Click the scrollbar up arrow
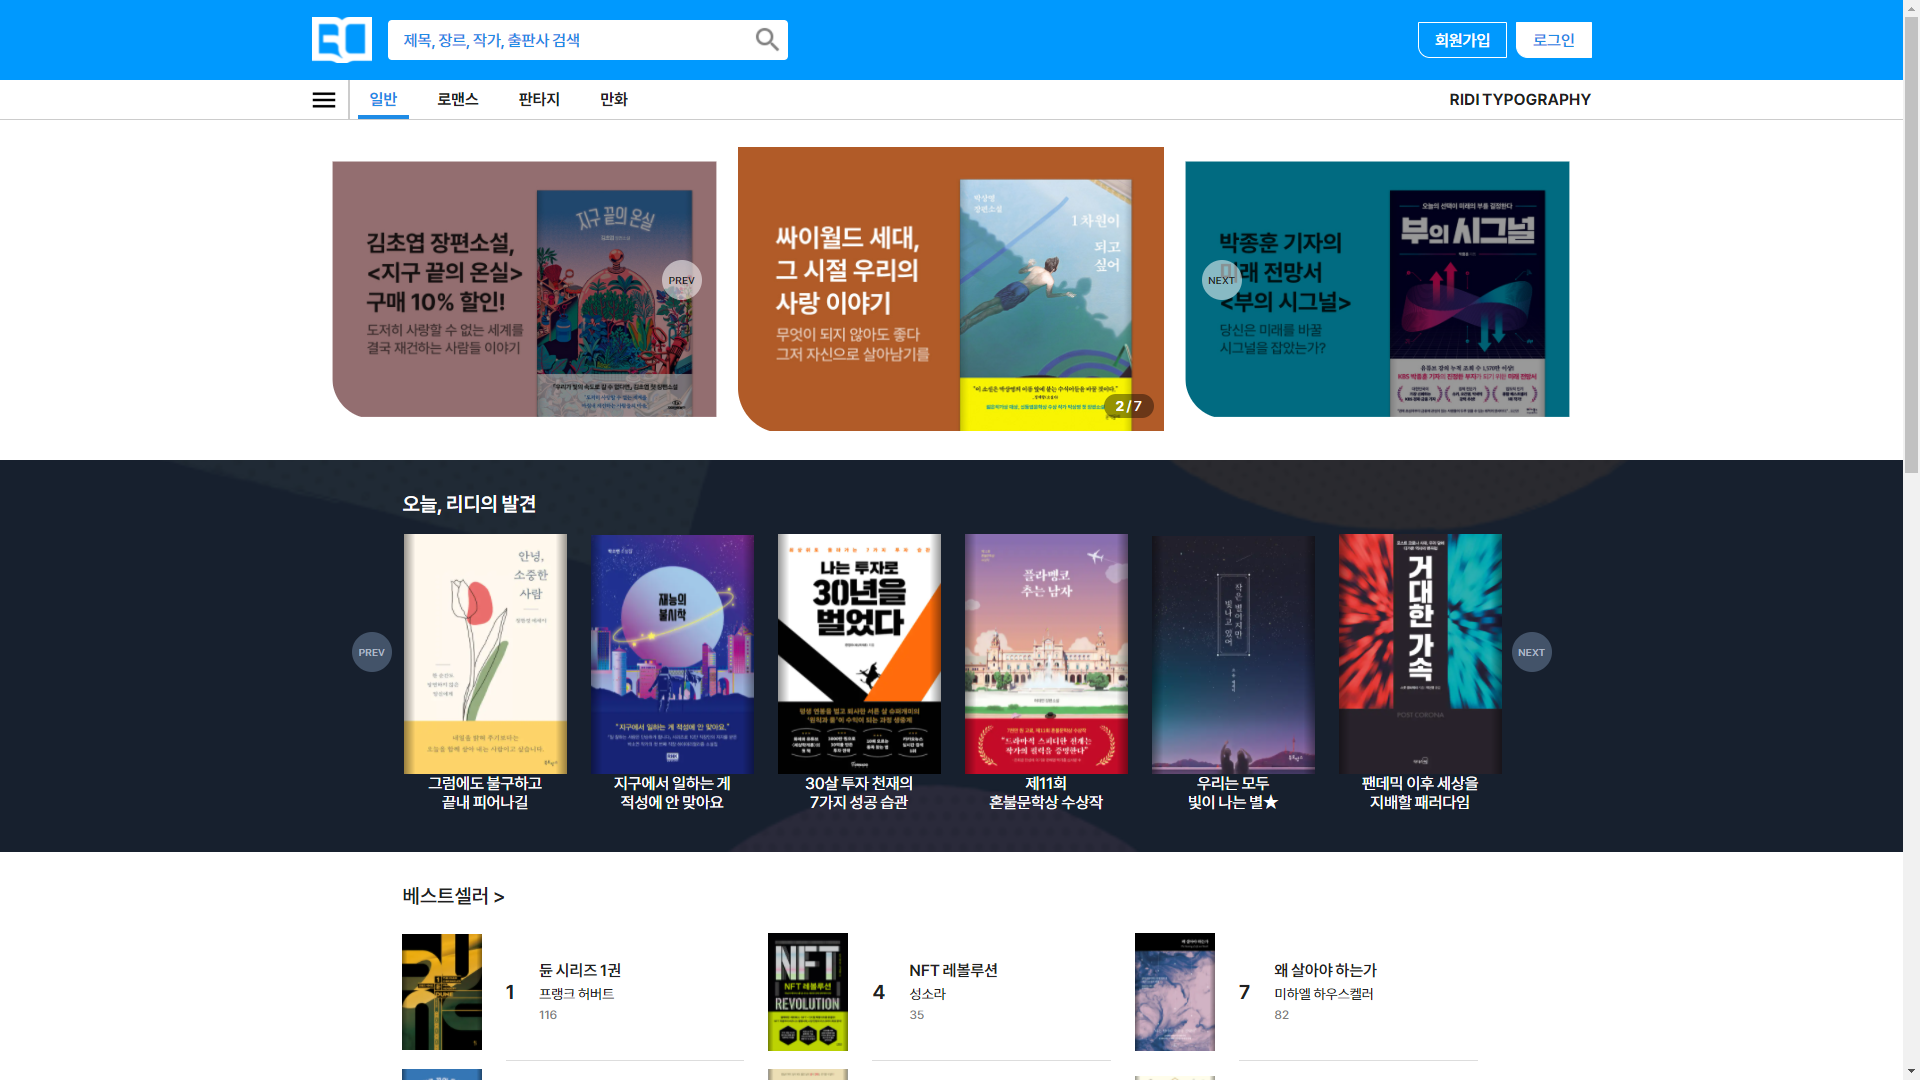The height and width of the screenshot is (1080, 1920). click(x=1911, y=7)
